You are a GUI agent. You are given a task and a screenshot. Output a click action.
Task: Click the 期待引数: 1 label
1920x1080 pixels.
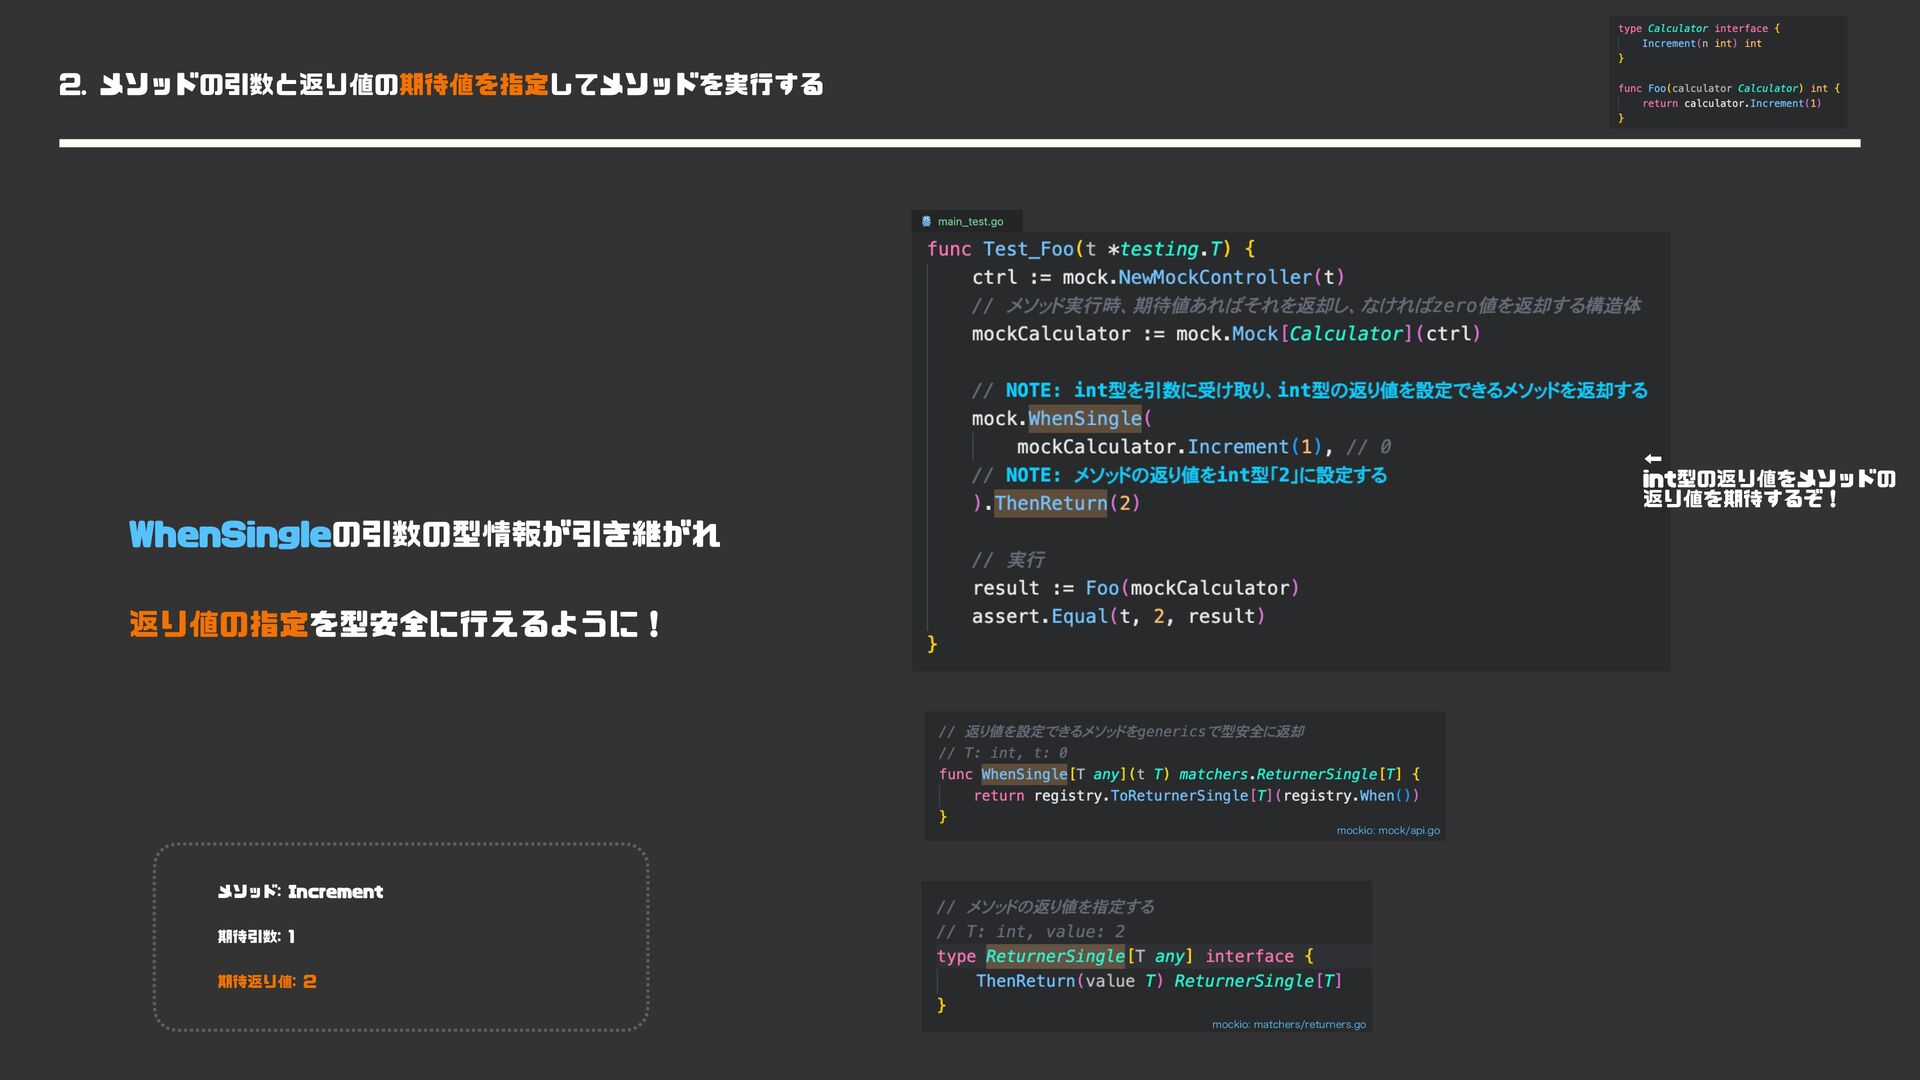pyautogui.click(x=256, y=937)
